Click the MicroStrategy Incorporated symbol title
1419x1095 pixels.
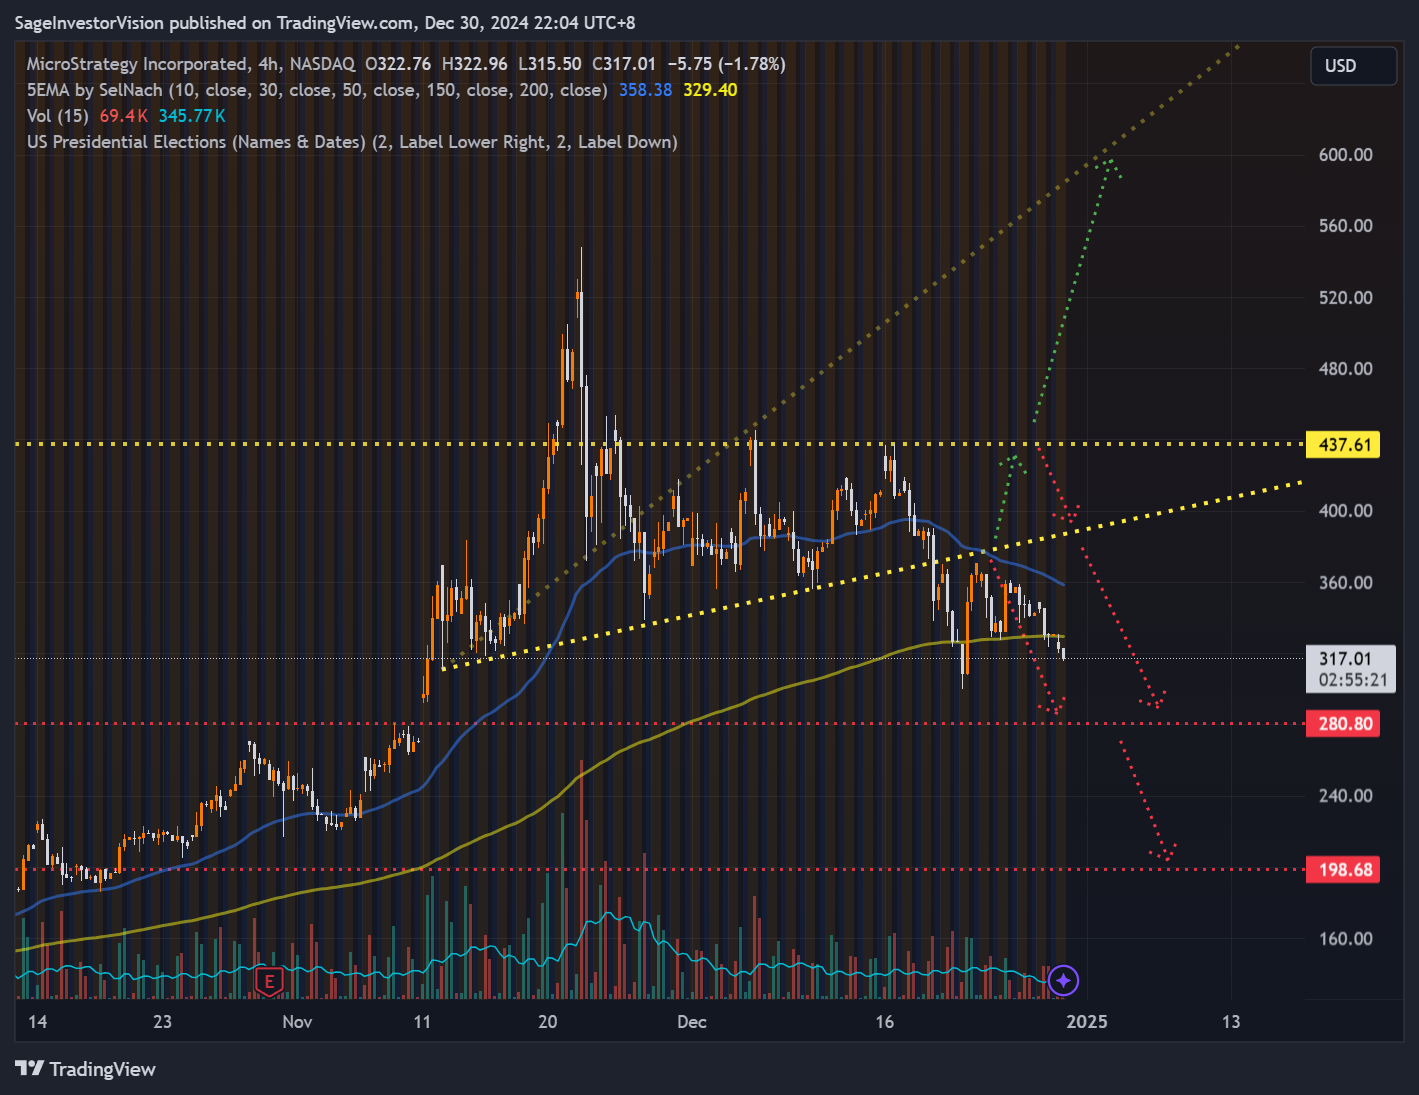click(x=138, y=64)
